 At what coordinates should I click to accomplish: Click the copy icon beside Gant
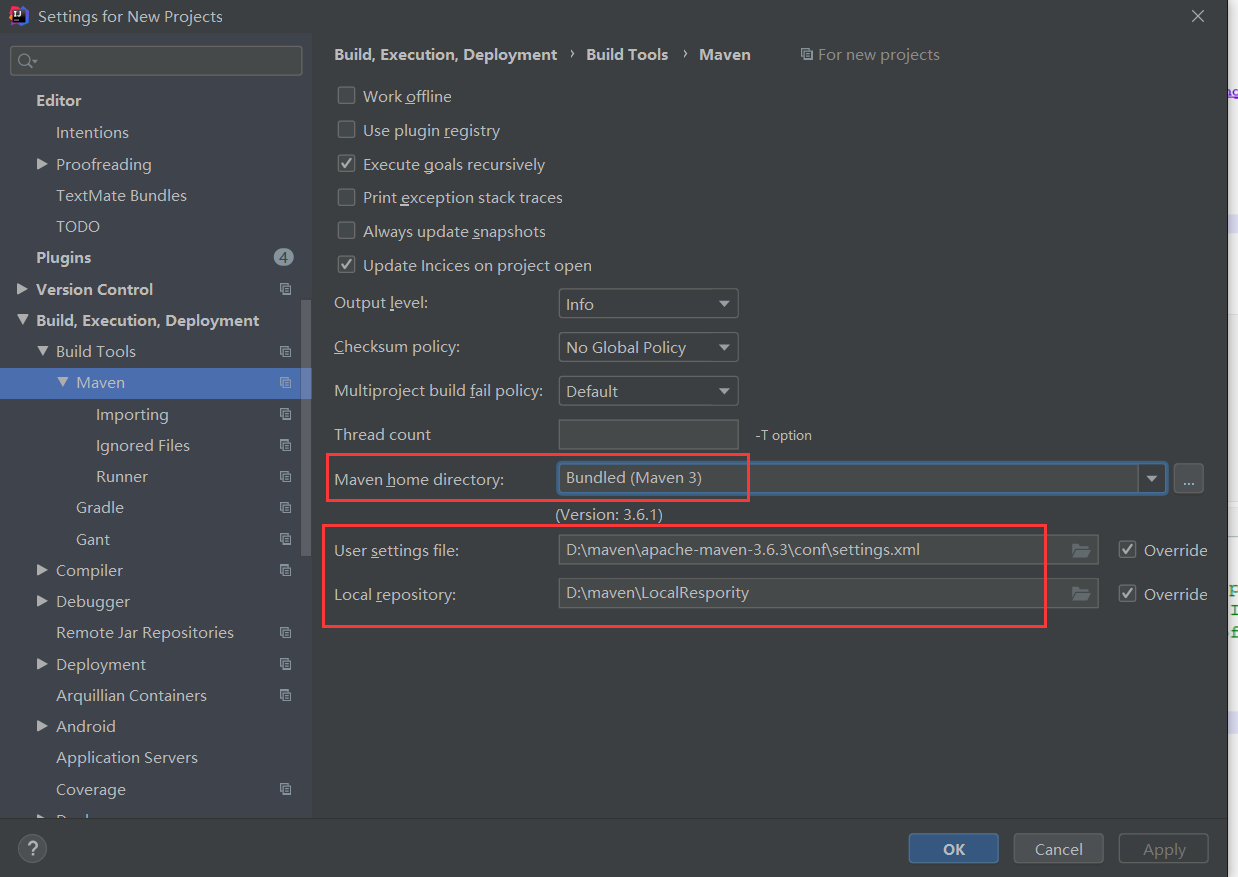(286, 539)
